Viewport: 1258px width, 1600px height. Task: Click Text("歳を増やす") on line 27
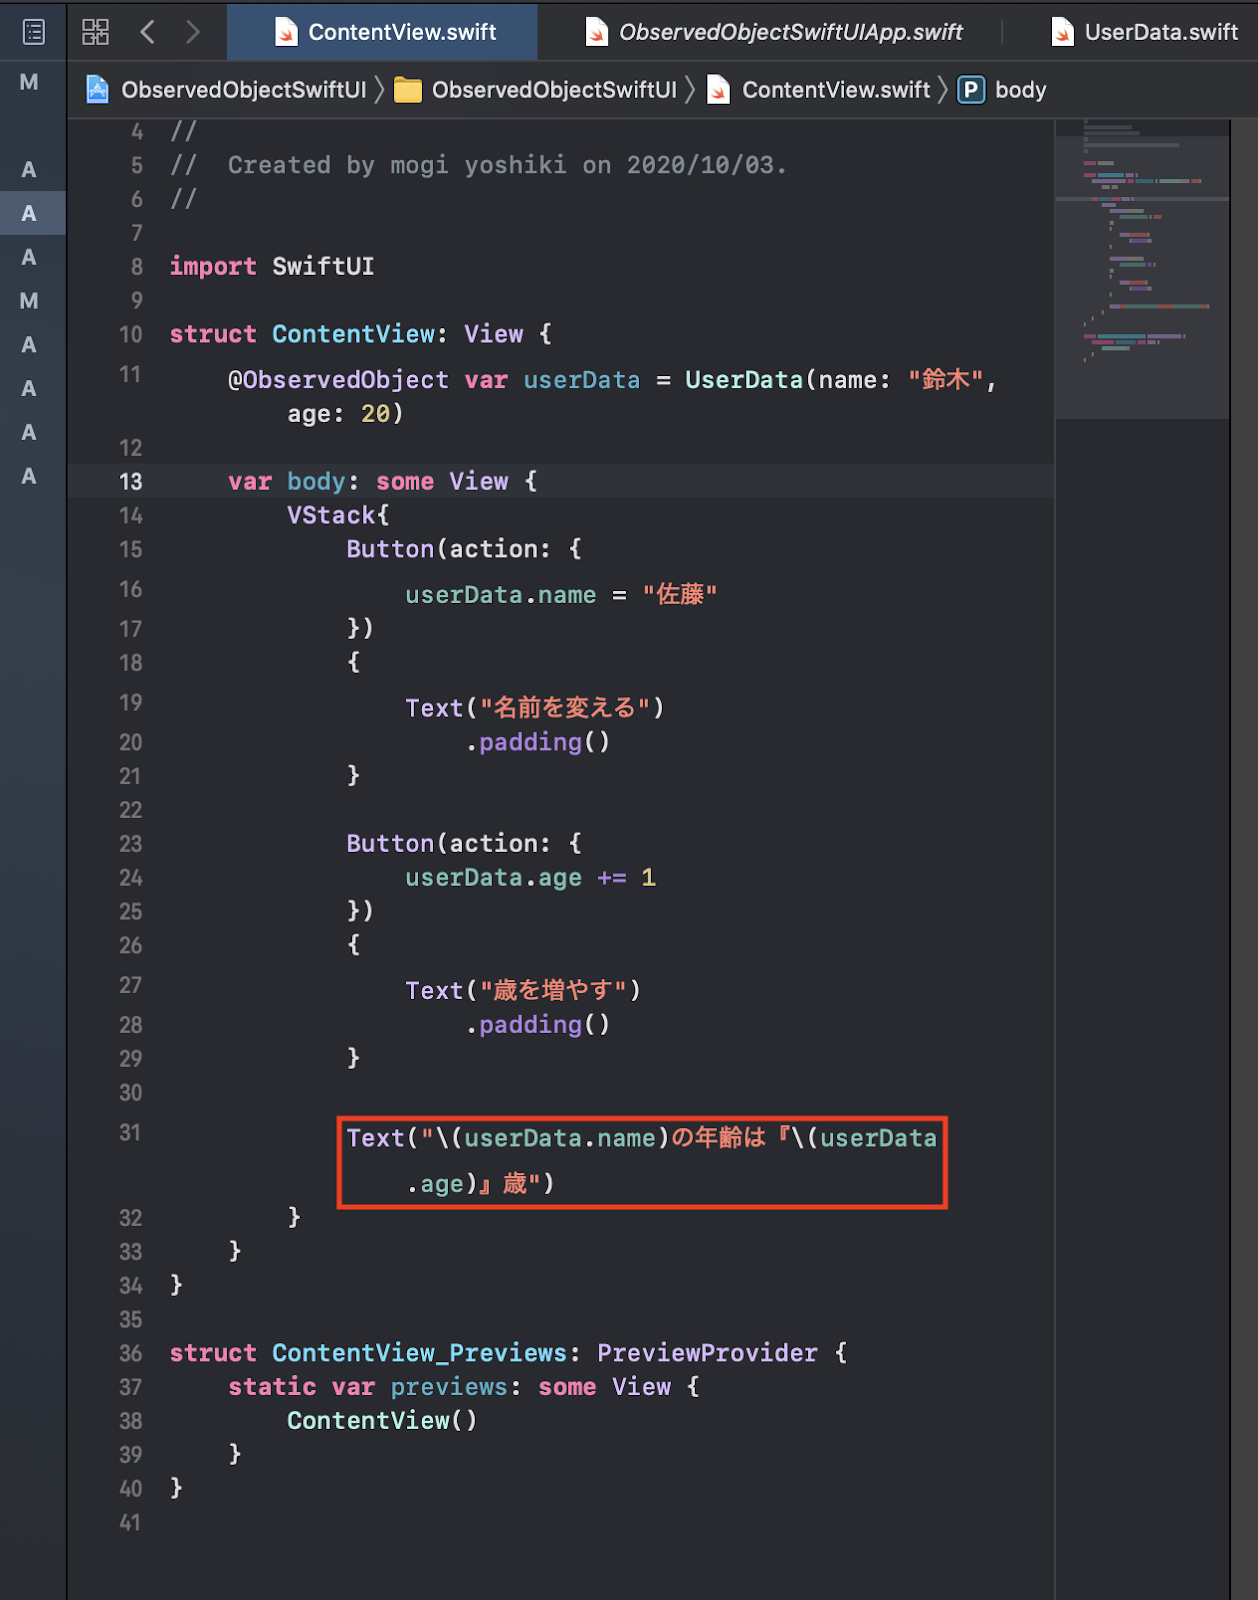point(523,991)
